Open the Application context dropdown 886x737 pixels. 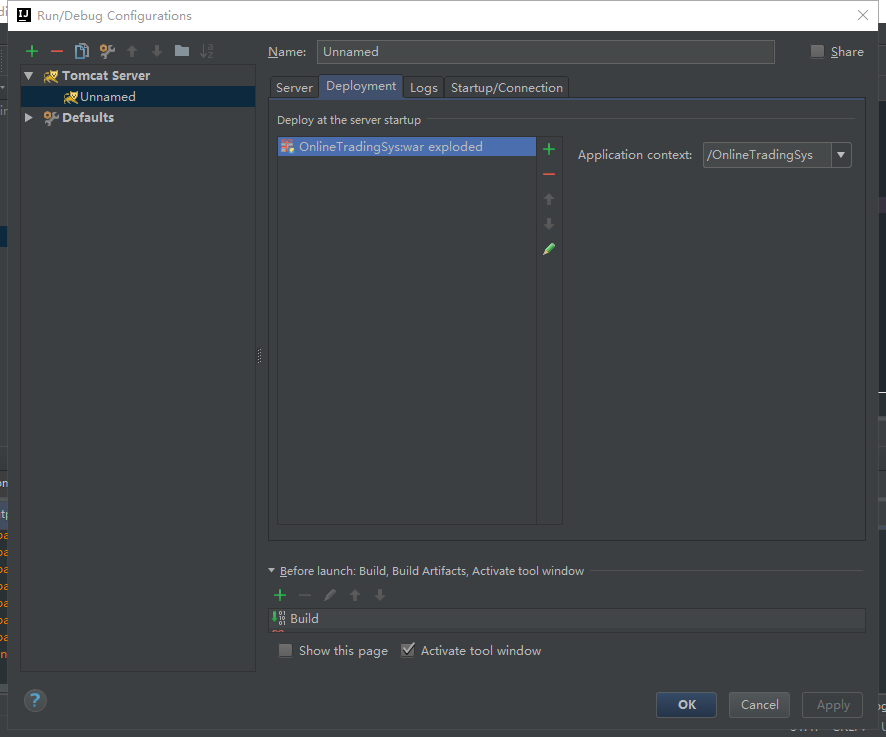(x=841, y=155)
